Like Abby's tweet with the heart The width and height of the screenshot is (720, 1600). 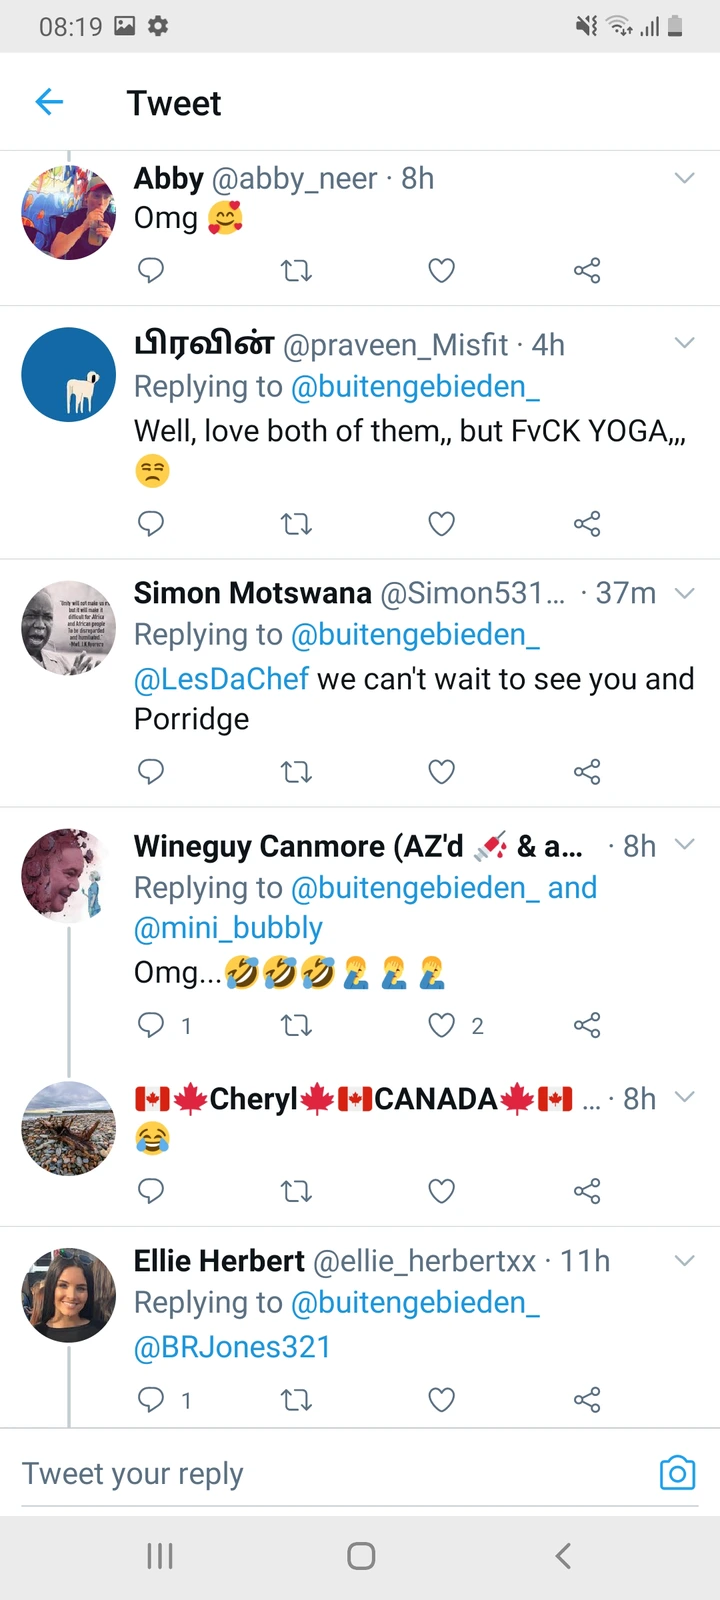(x=441, y=270)
